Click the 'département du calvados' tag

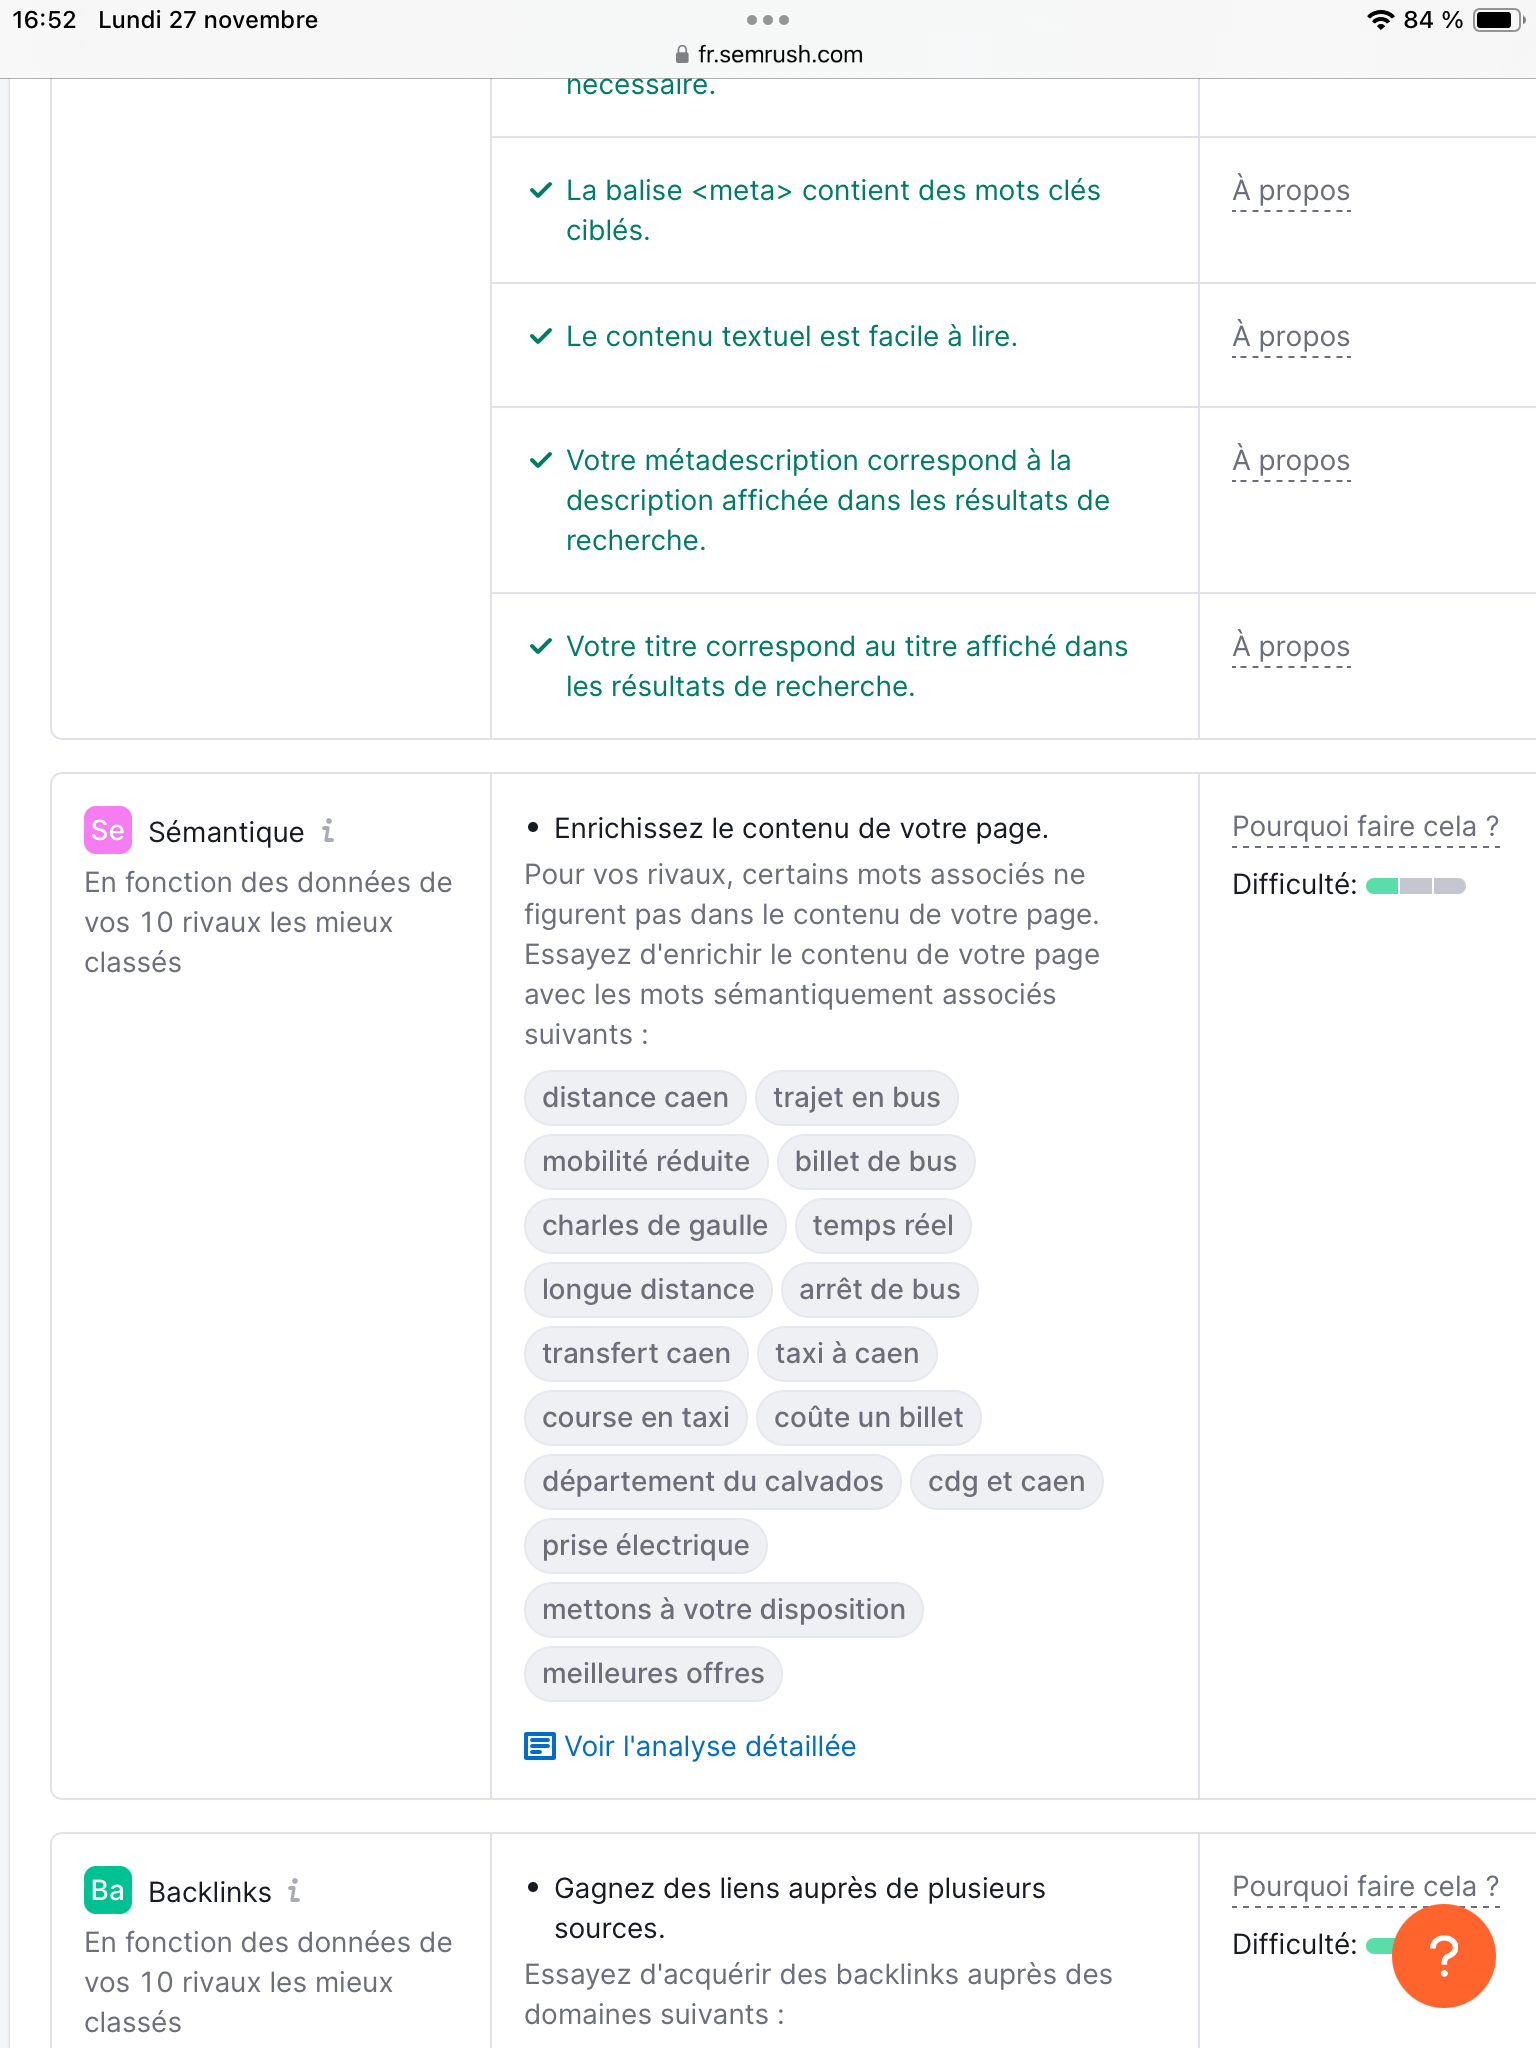713,1482
